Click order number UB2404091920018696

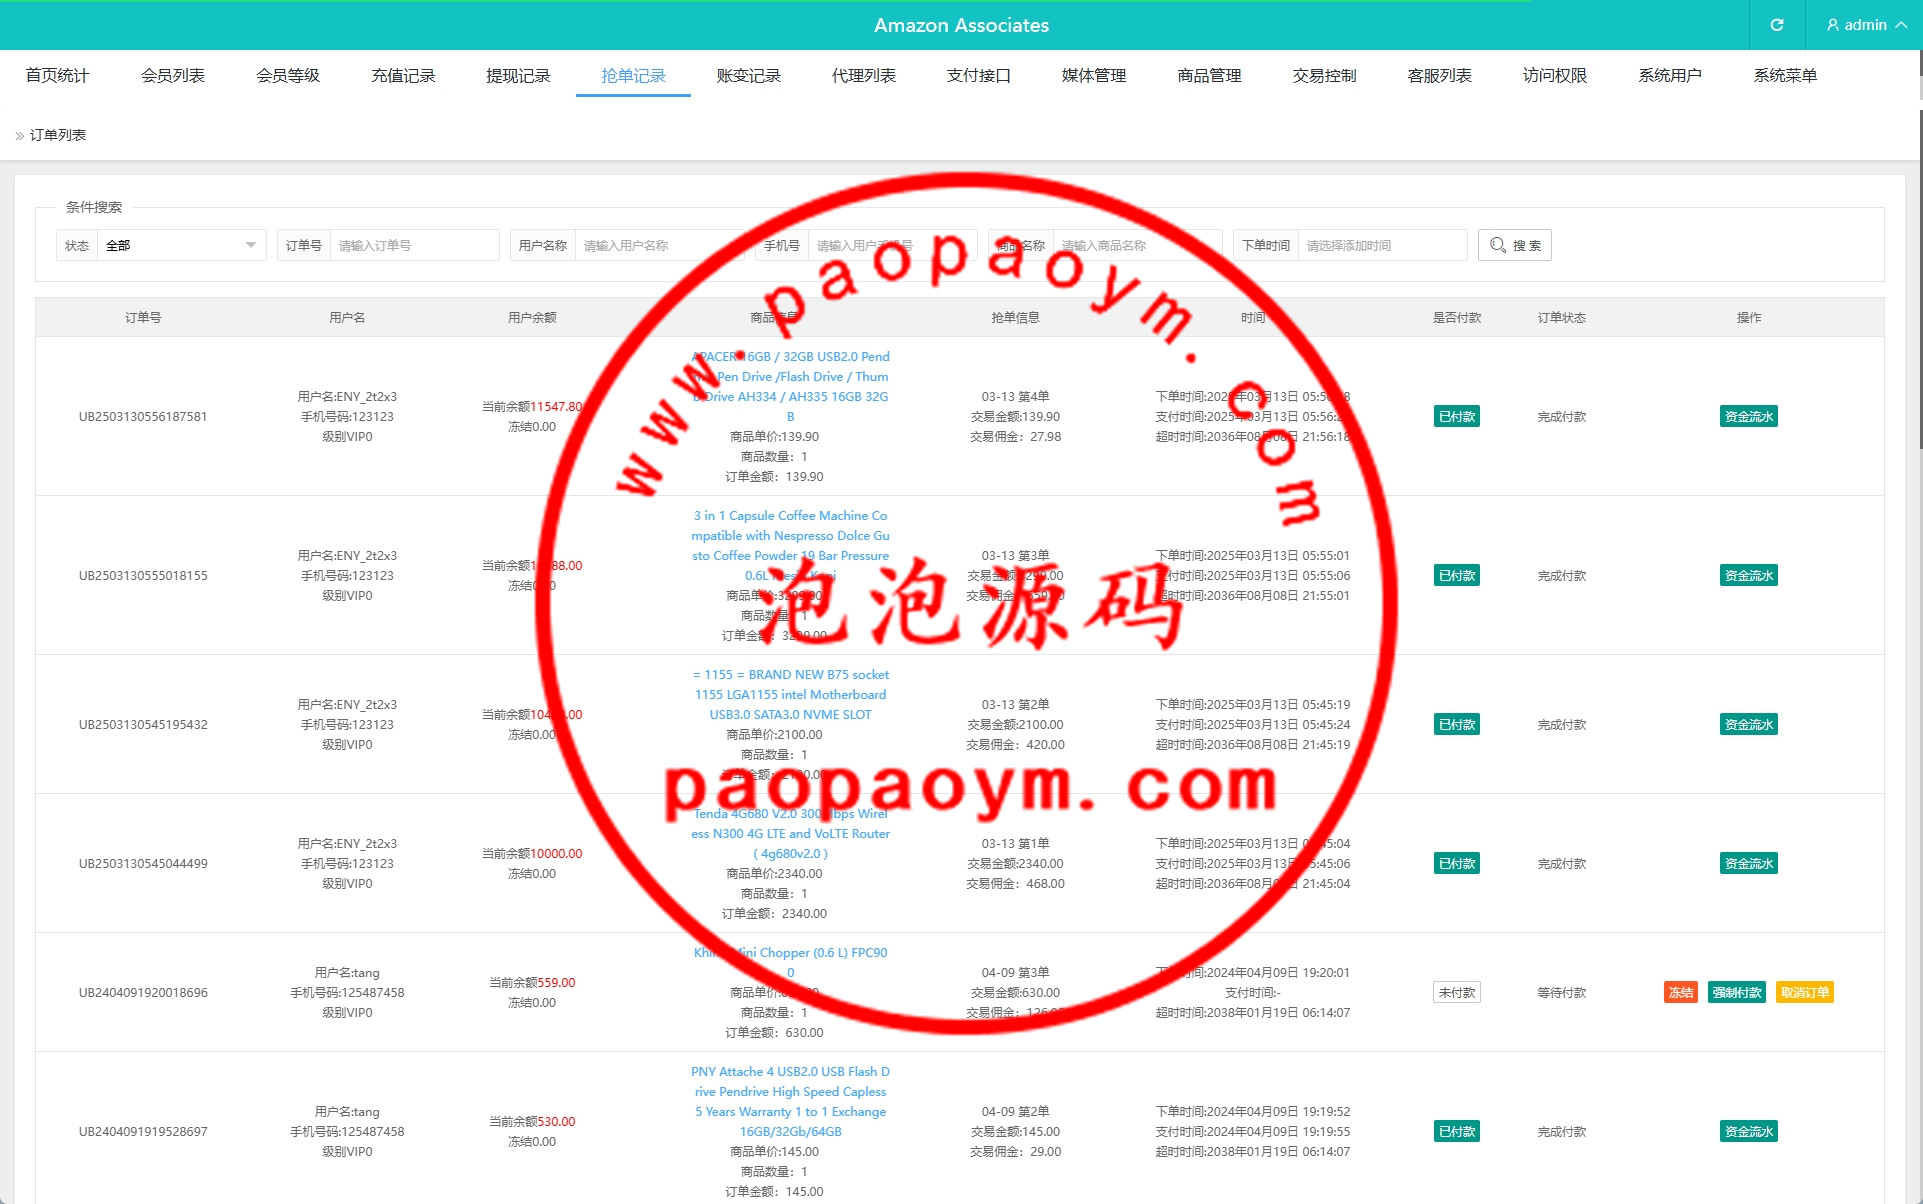click(143, 993)
